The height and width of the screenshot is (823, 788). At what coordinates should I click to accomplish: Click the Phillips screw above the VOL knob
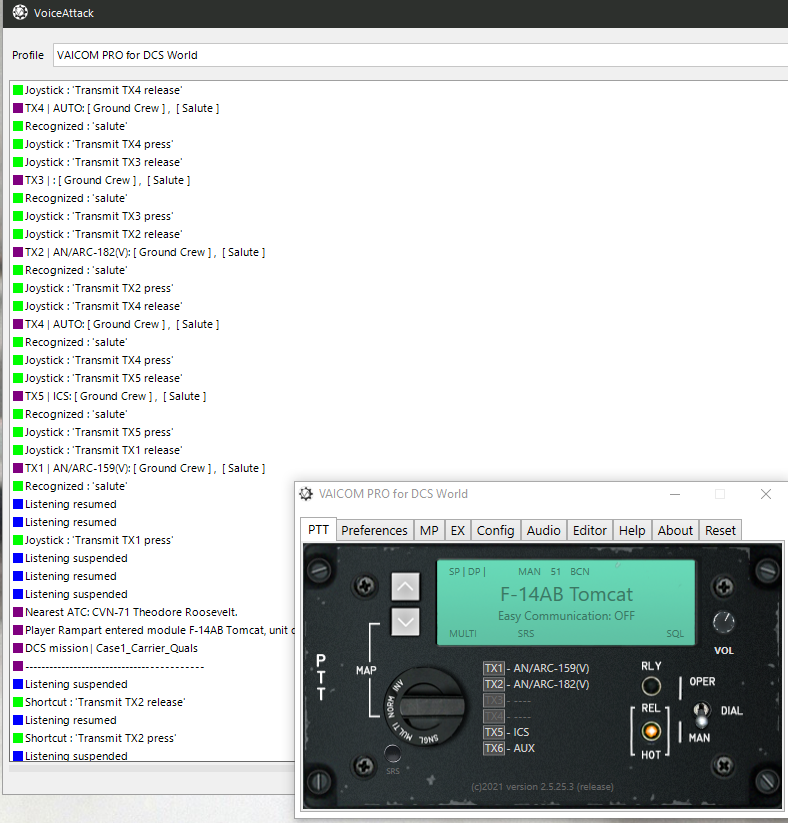click(724, 587)
